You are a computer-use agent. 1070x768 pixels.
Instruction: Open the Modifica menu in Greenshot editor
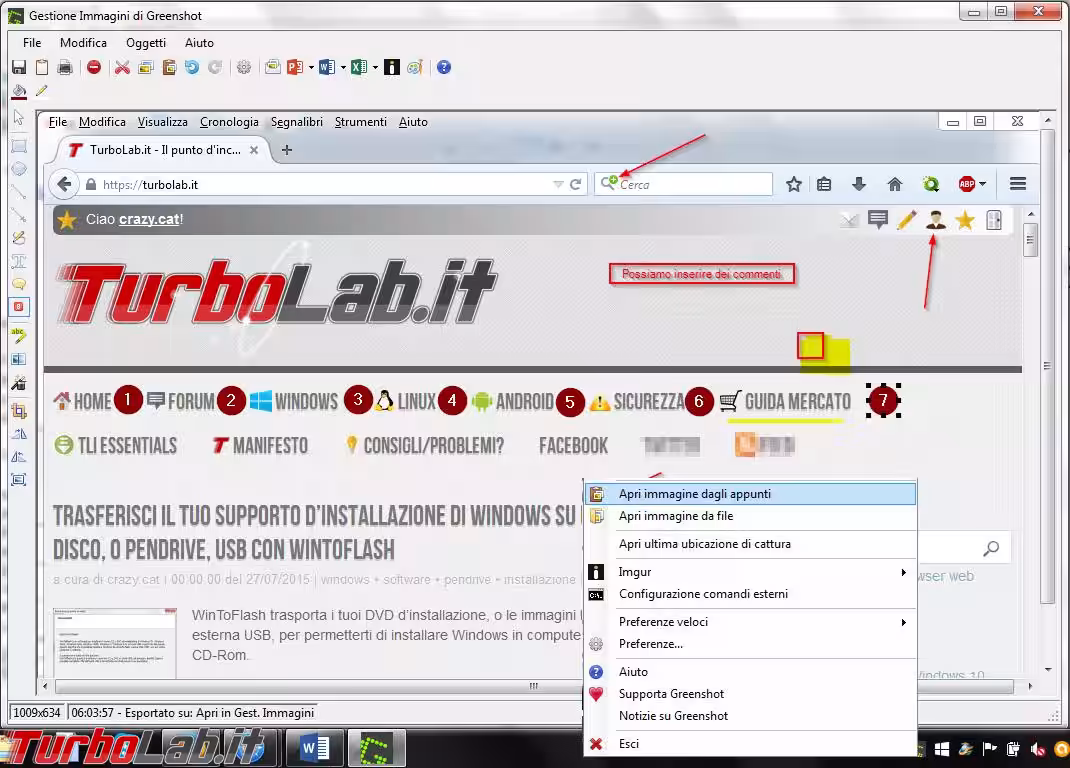[x=83, y=42]
